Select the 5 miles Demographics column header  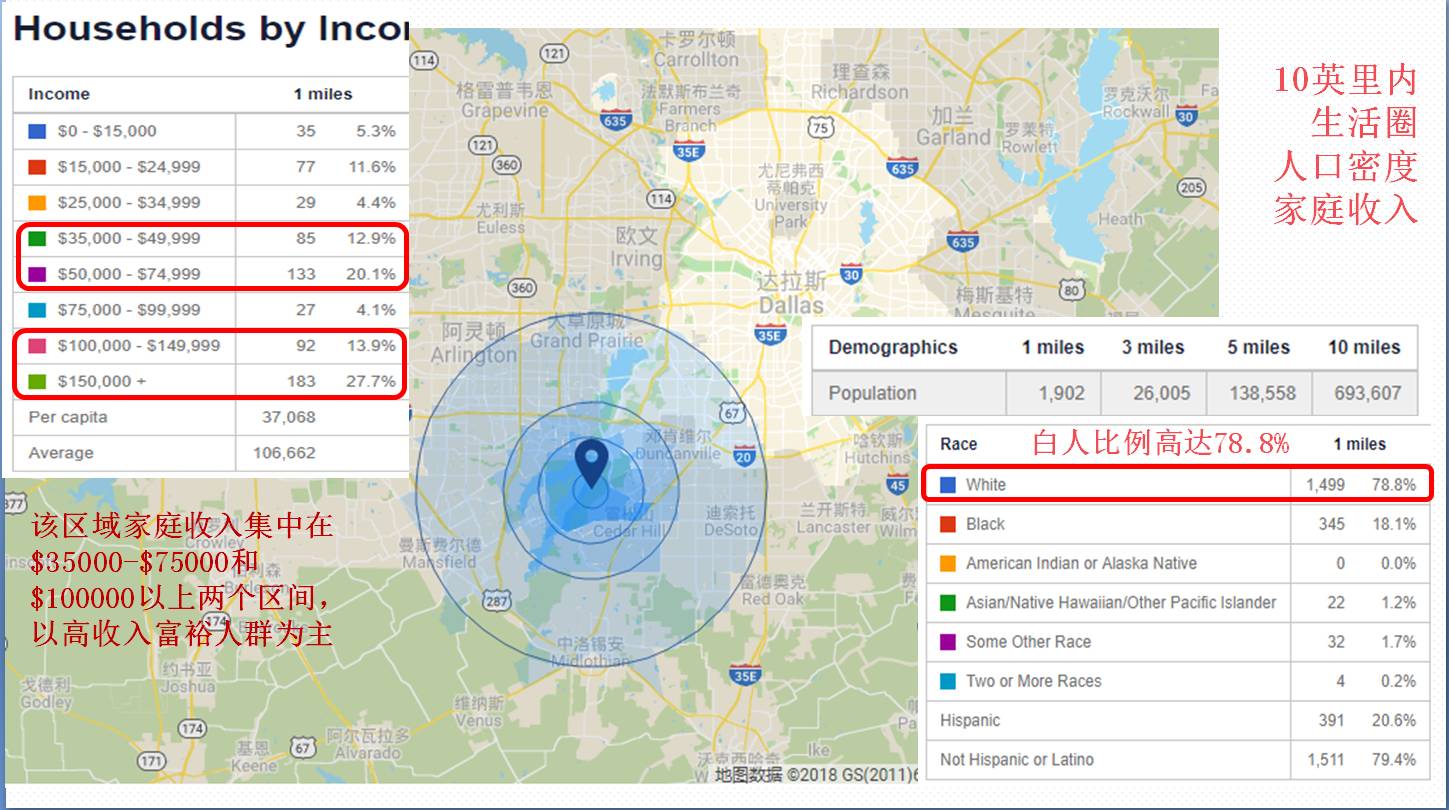1258,348
